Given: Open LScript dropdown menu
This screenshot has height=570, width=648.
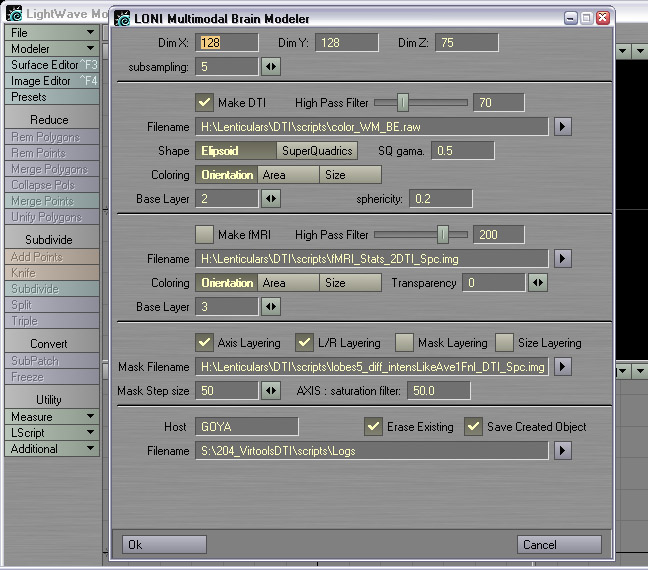Looking at the screenshot, I should (52, 432).
